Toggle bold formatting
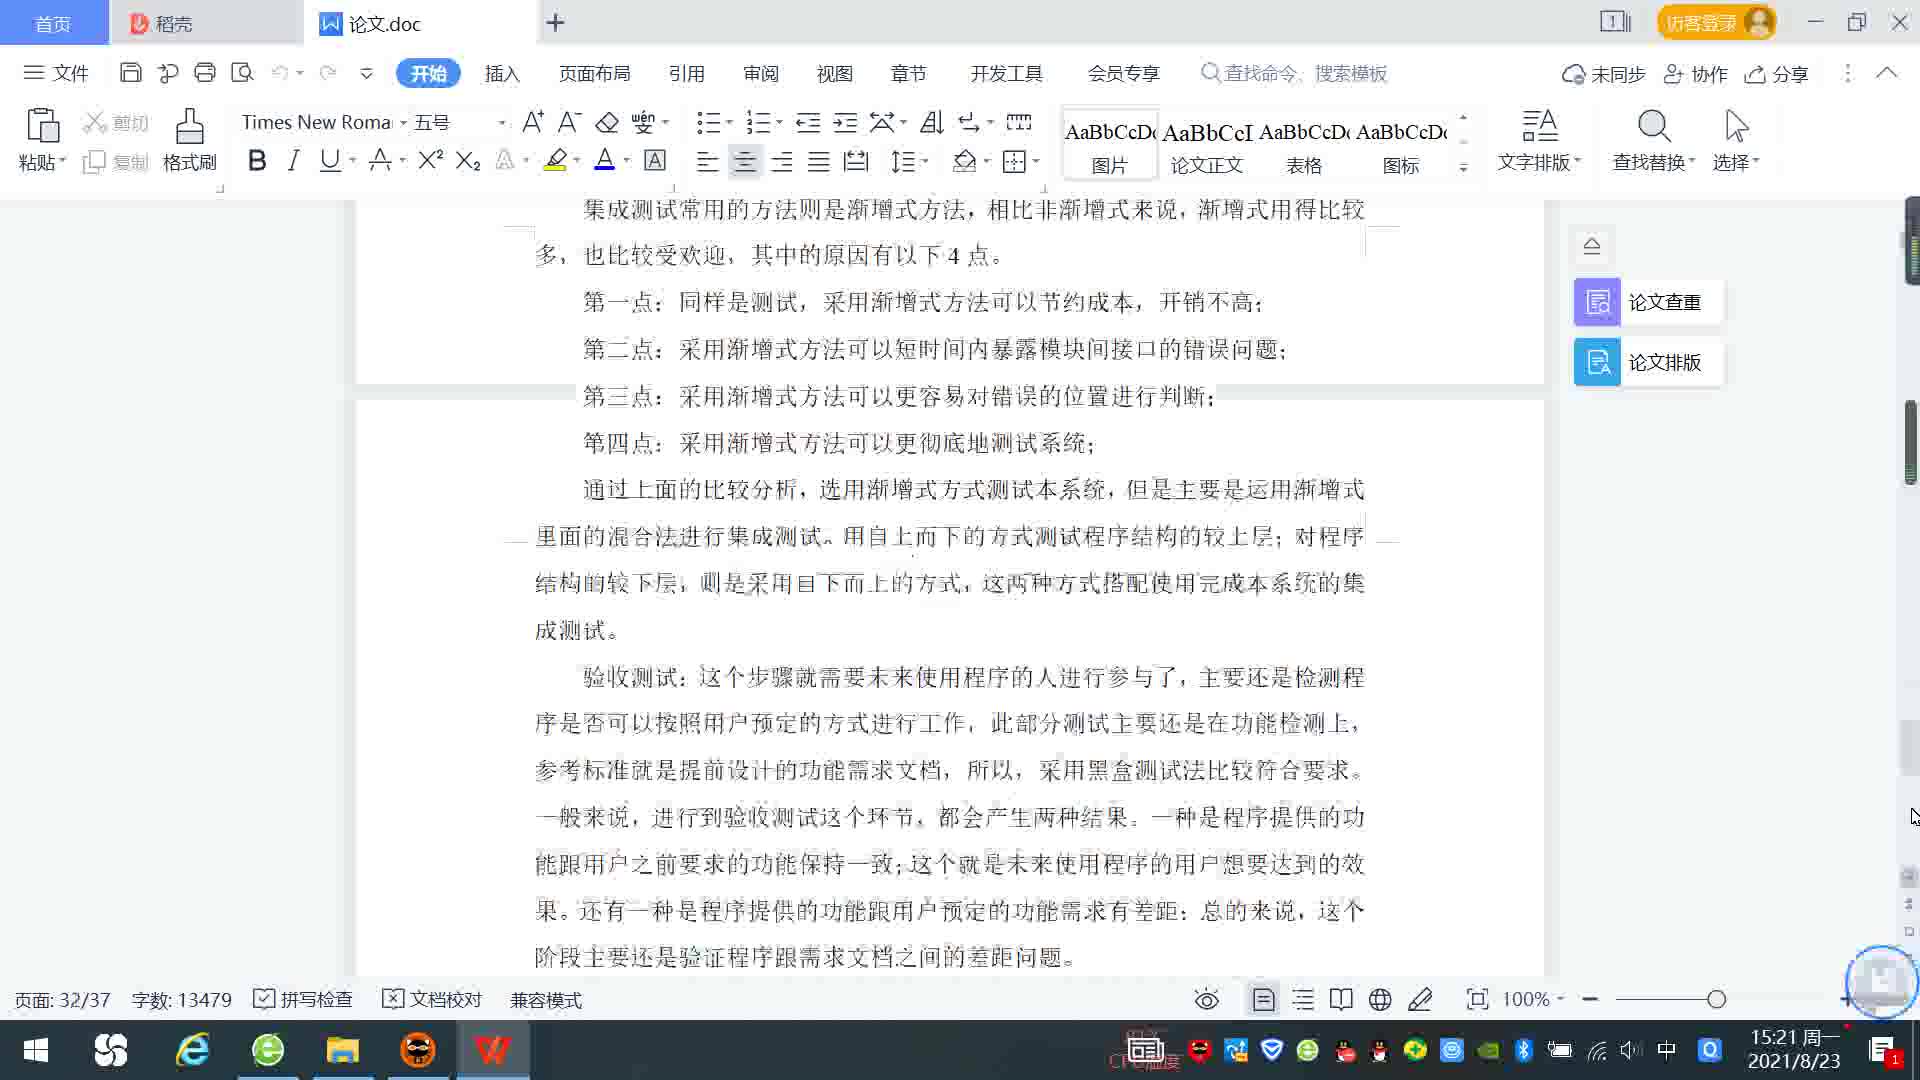 coord(257,161)
